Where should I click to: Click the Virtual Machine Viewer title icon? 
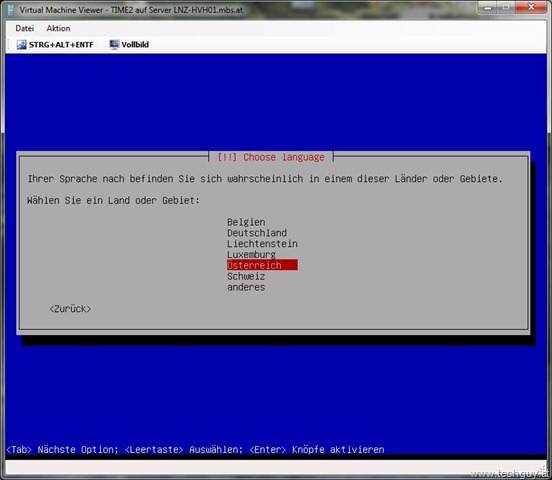(x=11, y=10)
